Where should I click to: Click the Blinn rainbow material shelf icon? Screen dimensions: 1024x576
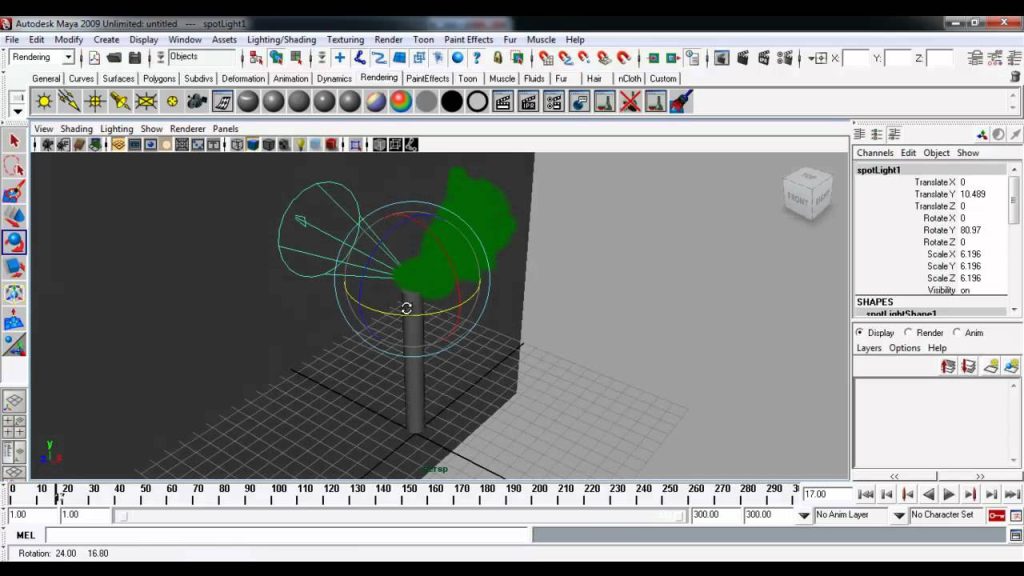tap(401, 101)
